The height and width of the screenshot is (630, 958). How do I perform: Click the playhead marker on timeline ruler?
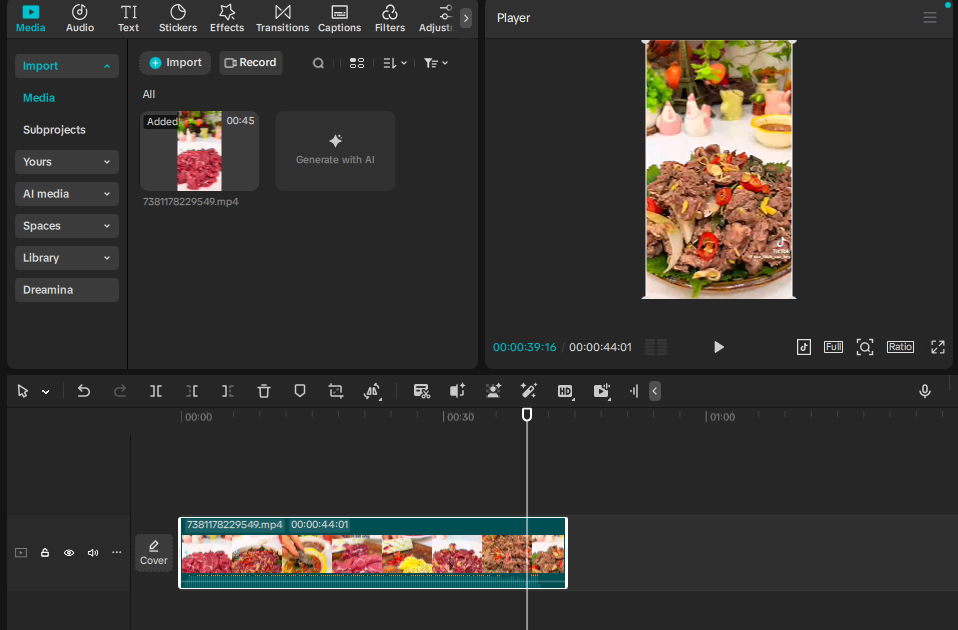tap(527, 414)
